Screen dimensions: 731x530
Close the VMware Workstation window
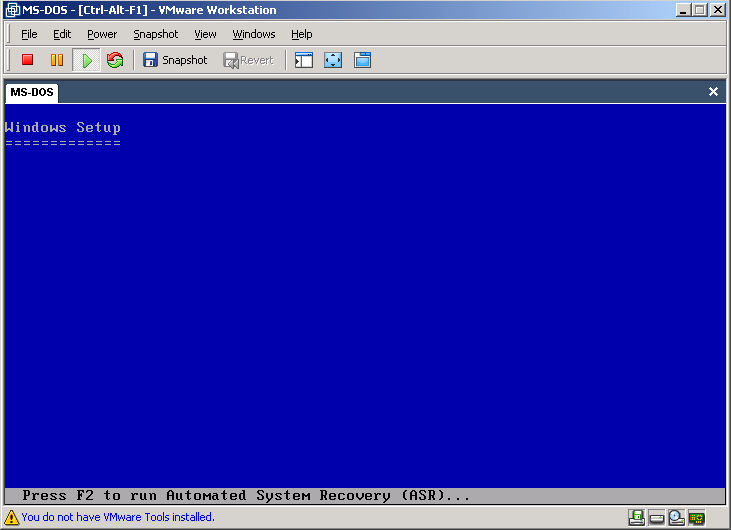pyautogui.click(x=718, y=10)
